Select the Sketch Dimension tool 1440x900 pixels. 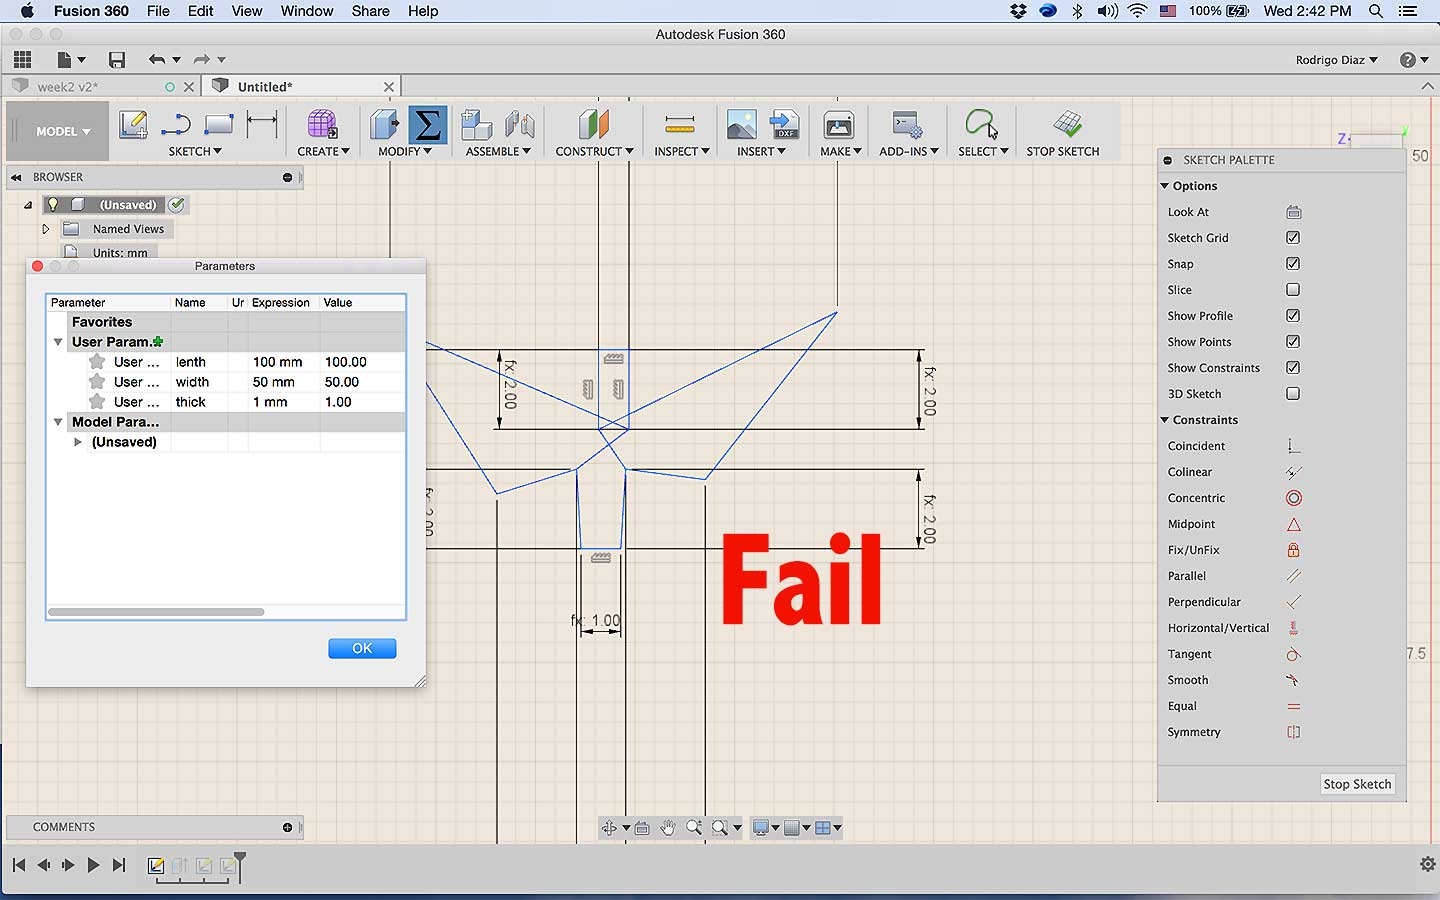[262, 125]
